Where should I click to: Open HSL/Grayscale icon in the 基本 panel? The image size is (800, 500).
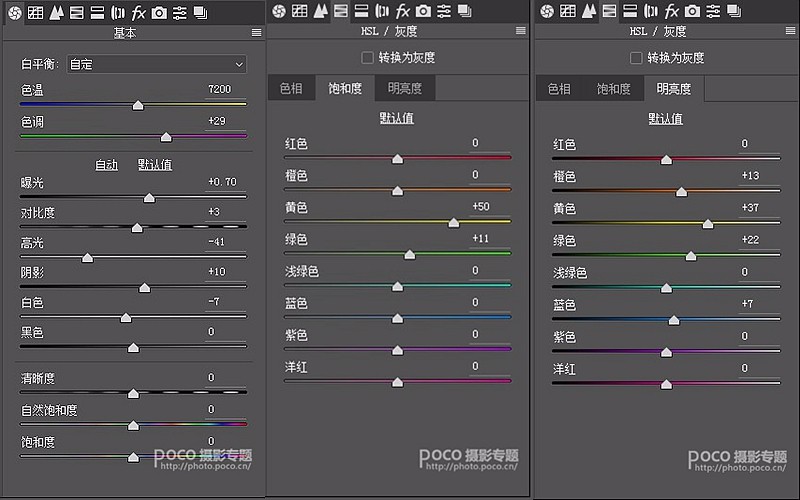[x=77, y=12]
